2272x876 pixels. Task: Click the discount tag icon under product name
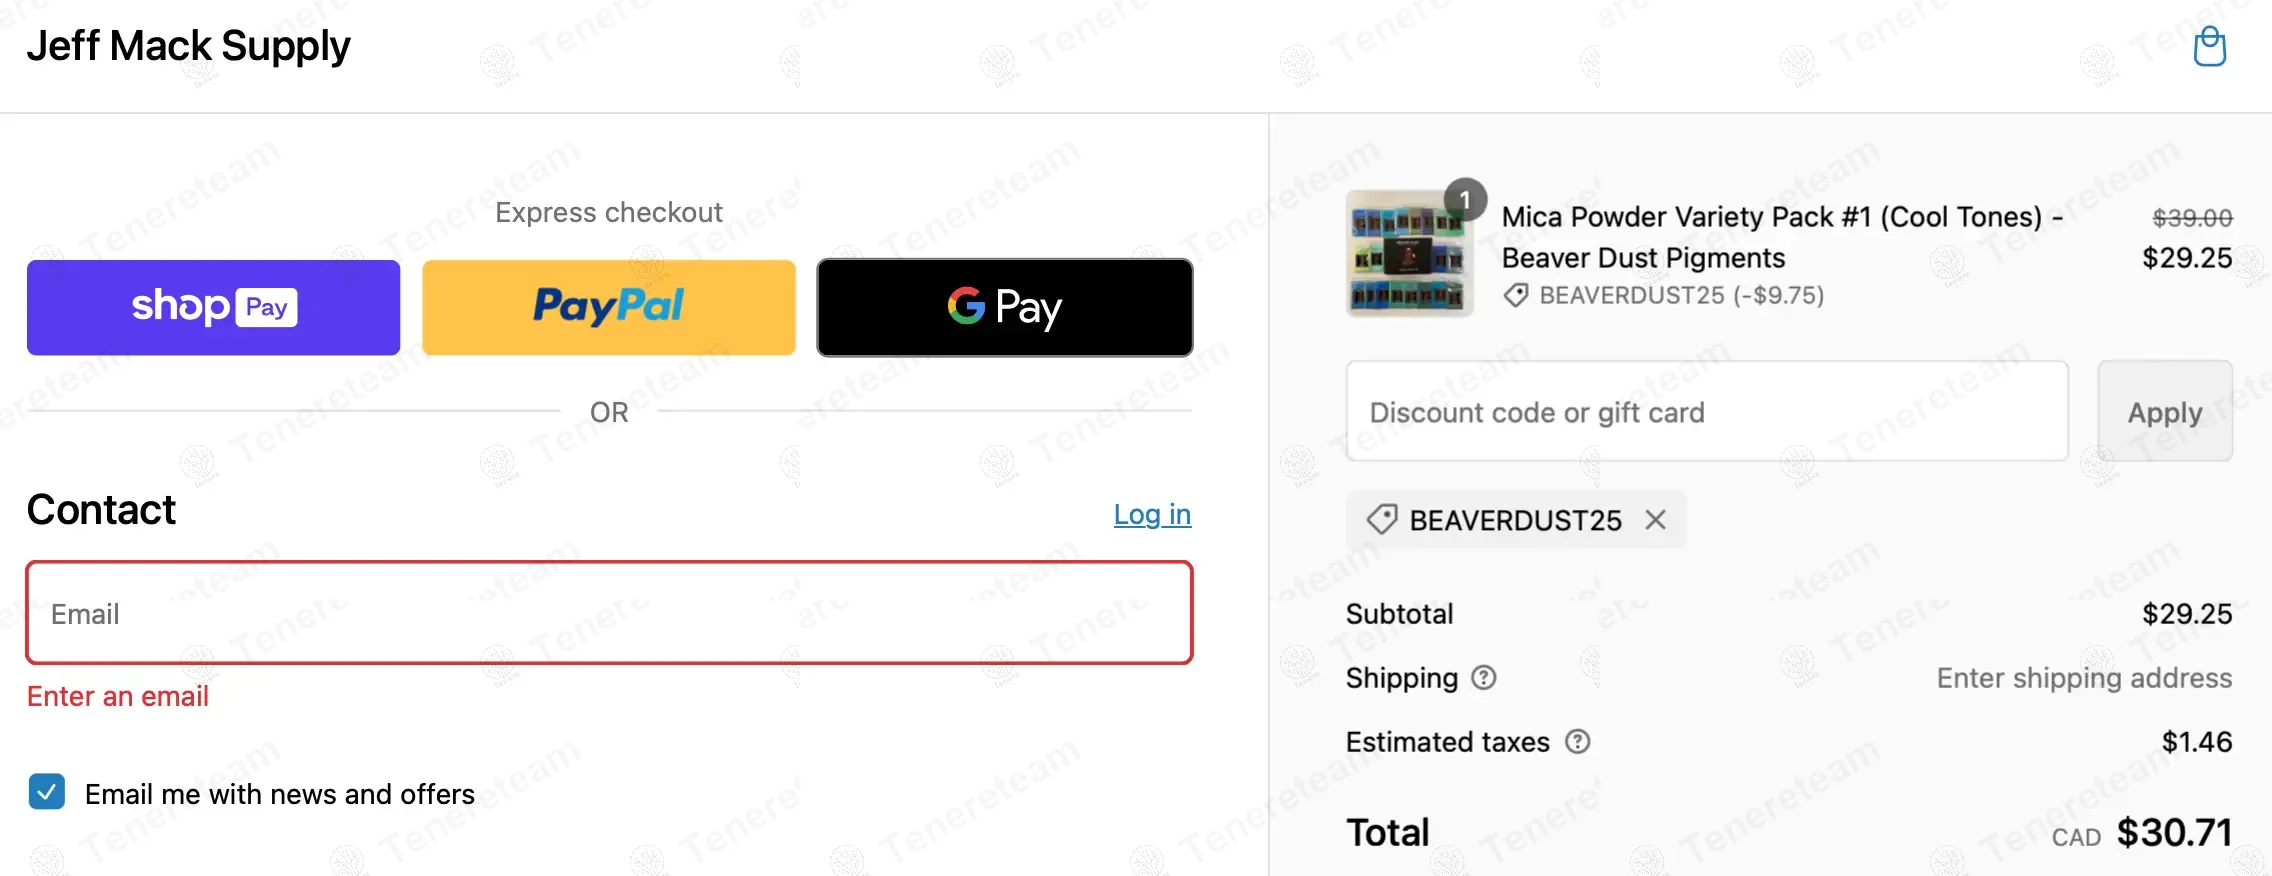[1516, 296]
